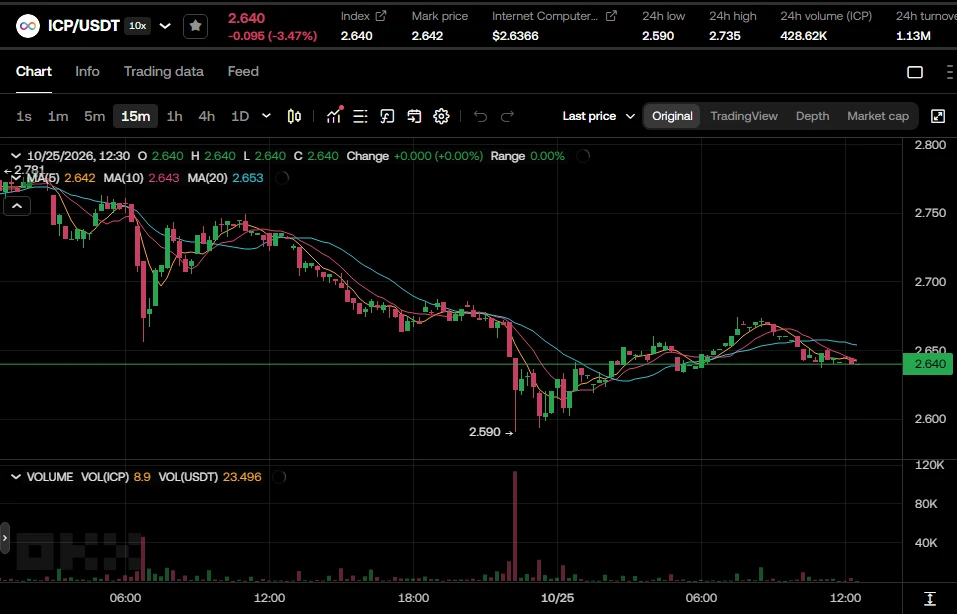Select the Original chart view
This screenshot has height=614, width=957.
coord(672,116)
